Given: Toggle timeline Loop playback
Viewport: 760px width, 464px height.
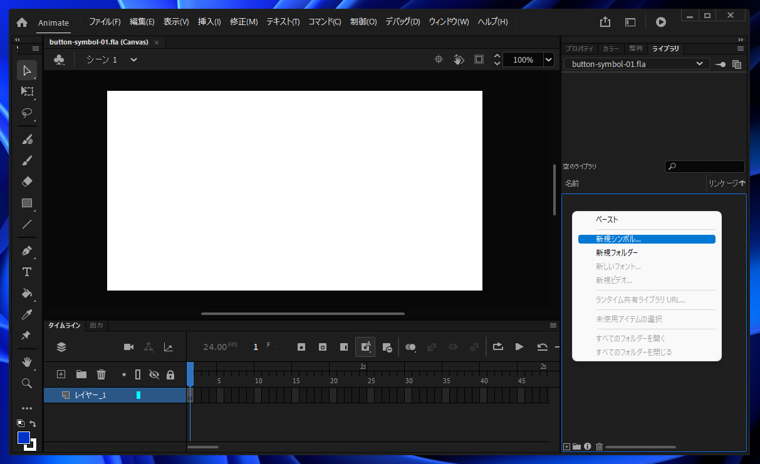Looking at the screenshot, I should (x=498, y=347).
